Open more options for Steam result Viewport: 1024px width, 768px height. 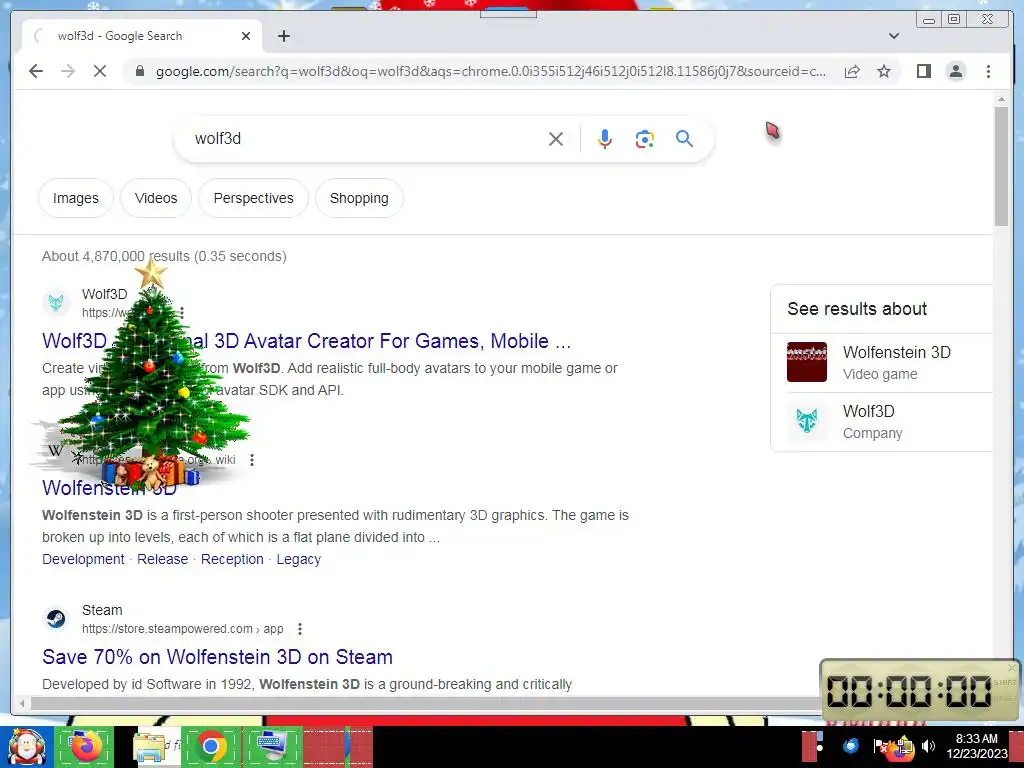(300, 629)
